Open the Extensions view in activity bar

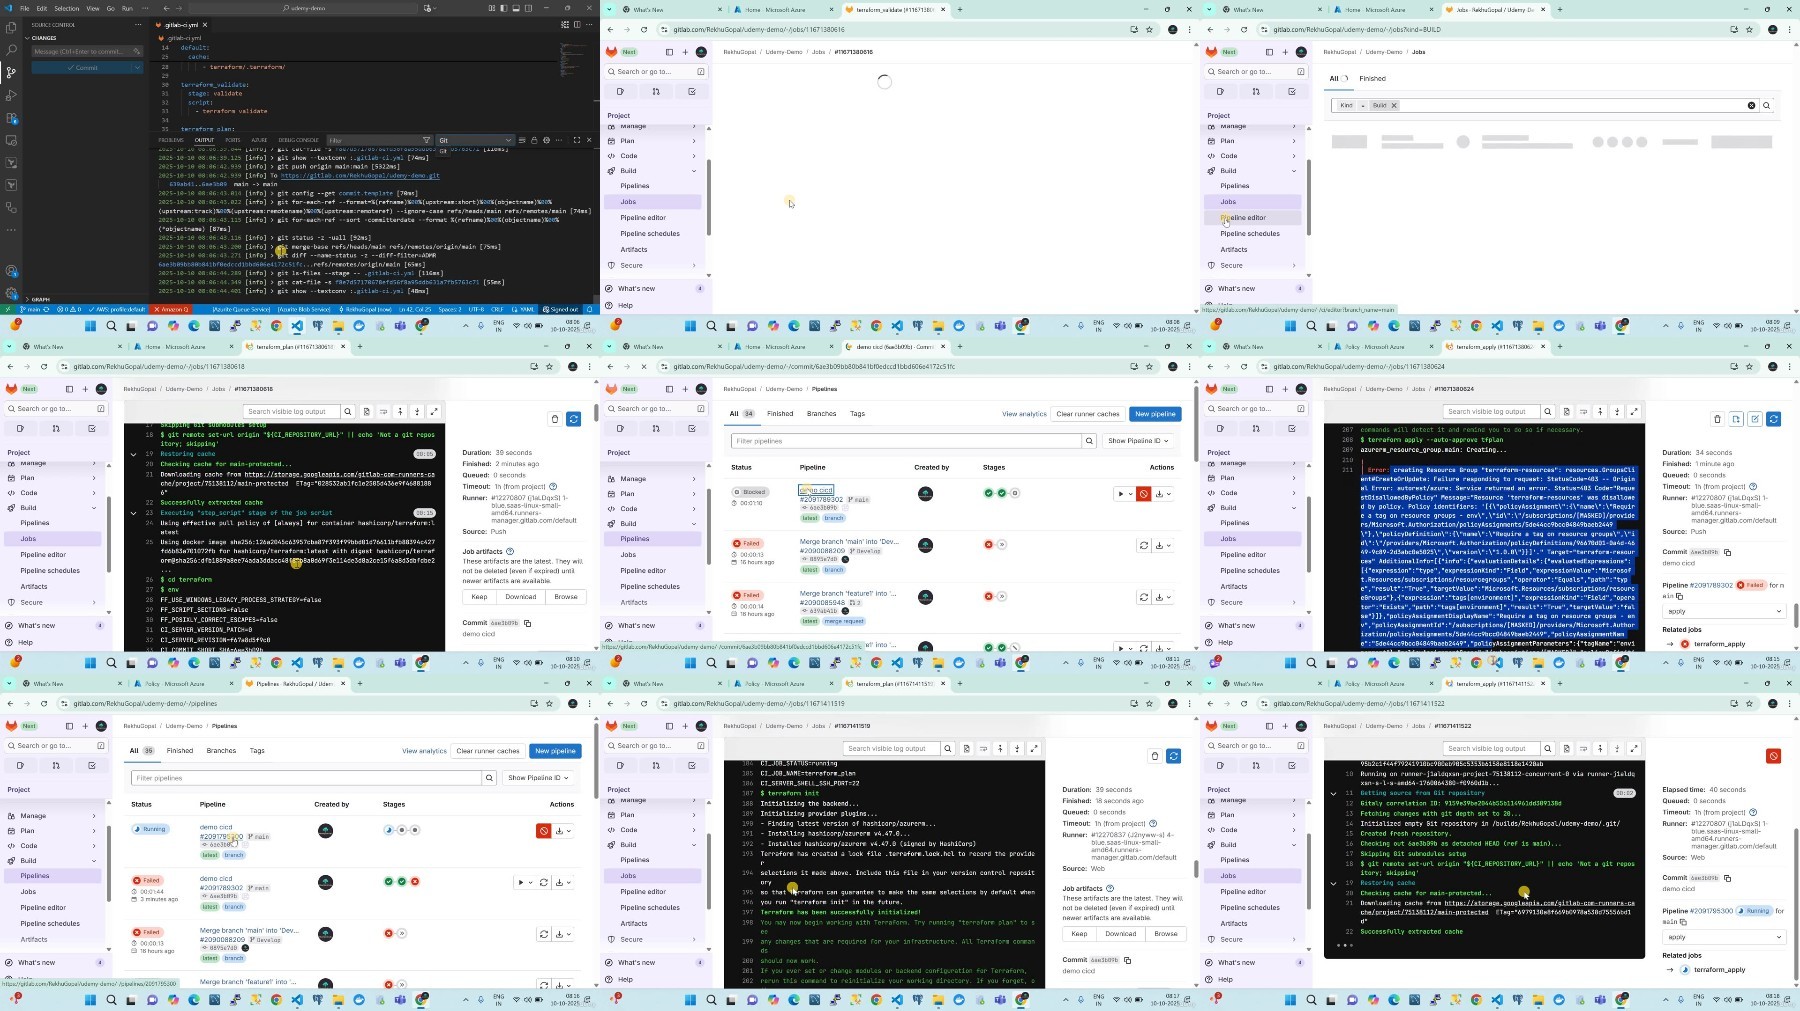pyautogui.click(x=11, y=118)
